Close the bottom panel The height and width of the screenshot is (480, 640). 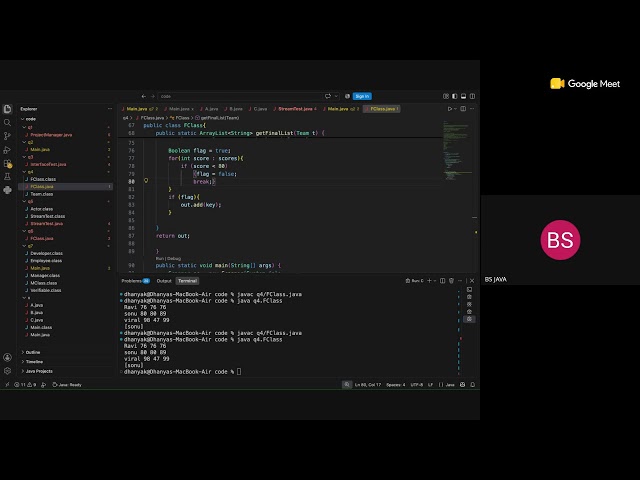[x=472, y=281]
